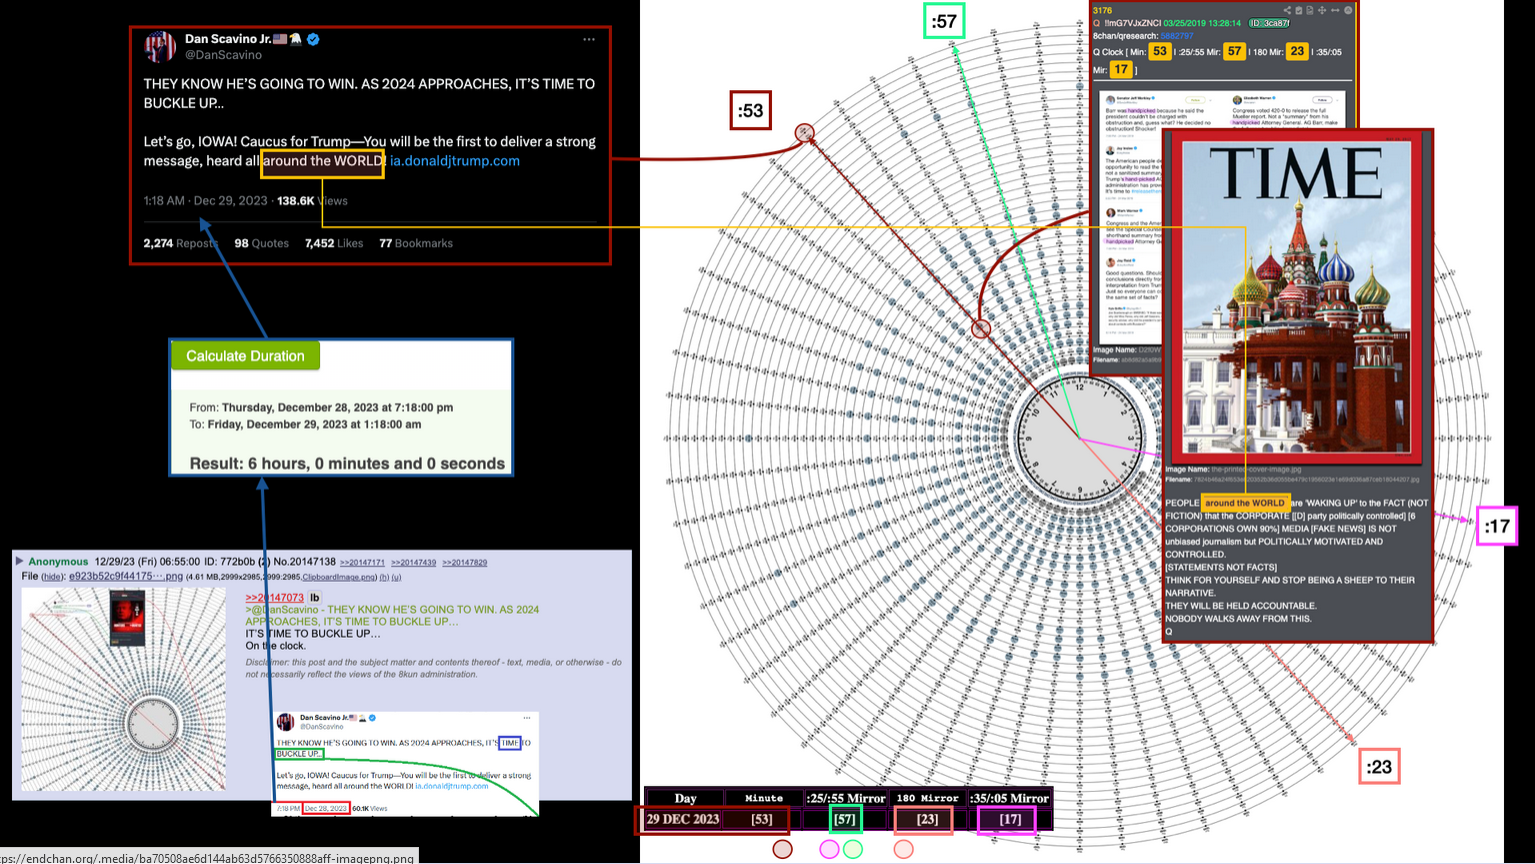Open the red >>20147073 quote link
This screenshot has width=1535, height=864.
(x=274, y=598)
